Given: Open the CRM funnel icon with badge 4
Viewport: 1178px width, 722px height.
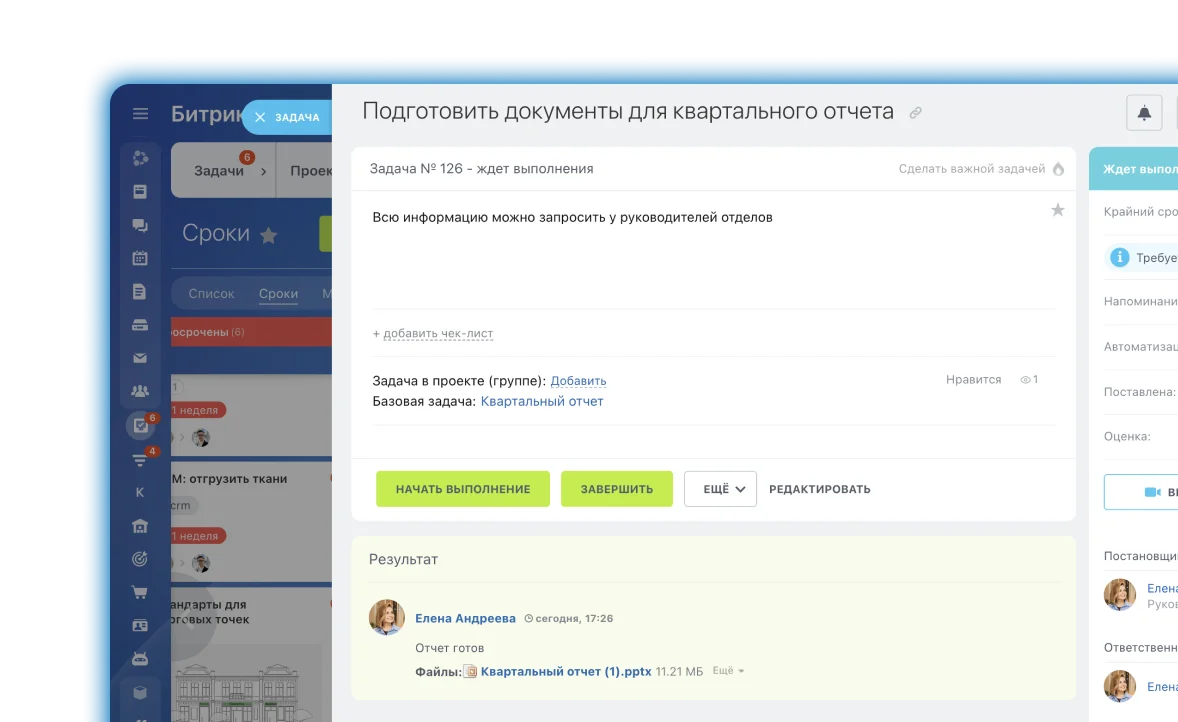Looking at the screenshot, I should click(x=139, y=458).
